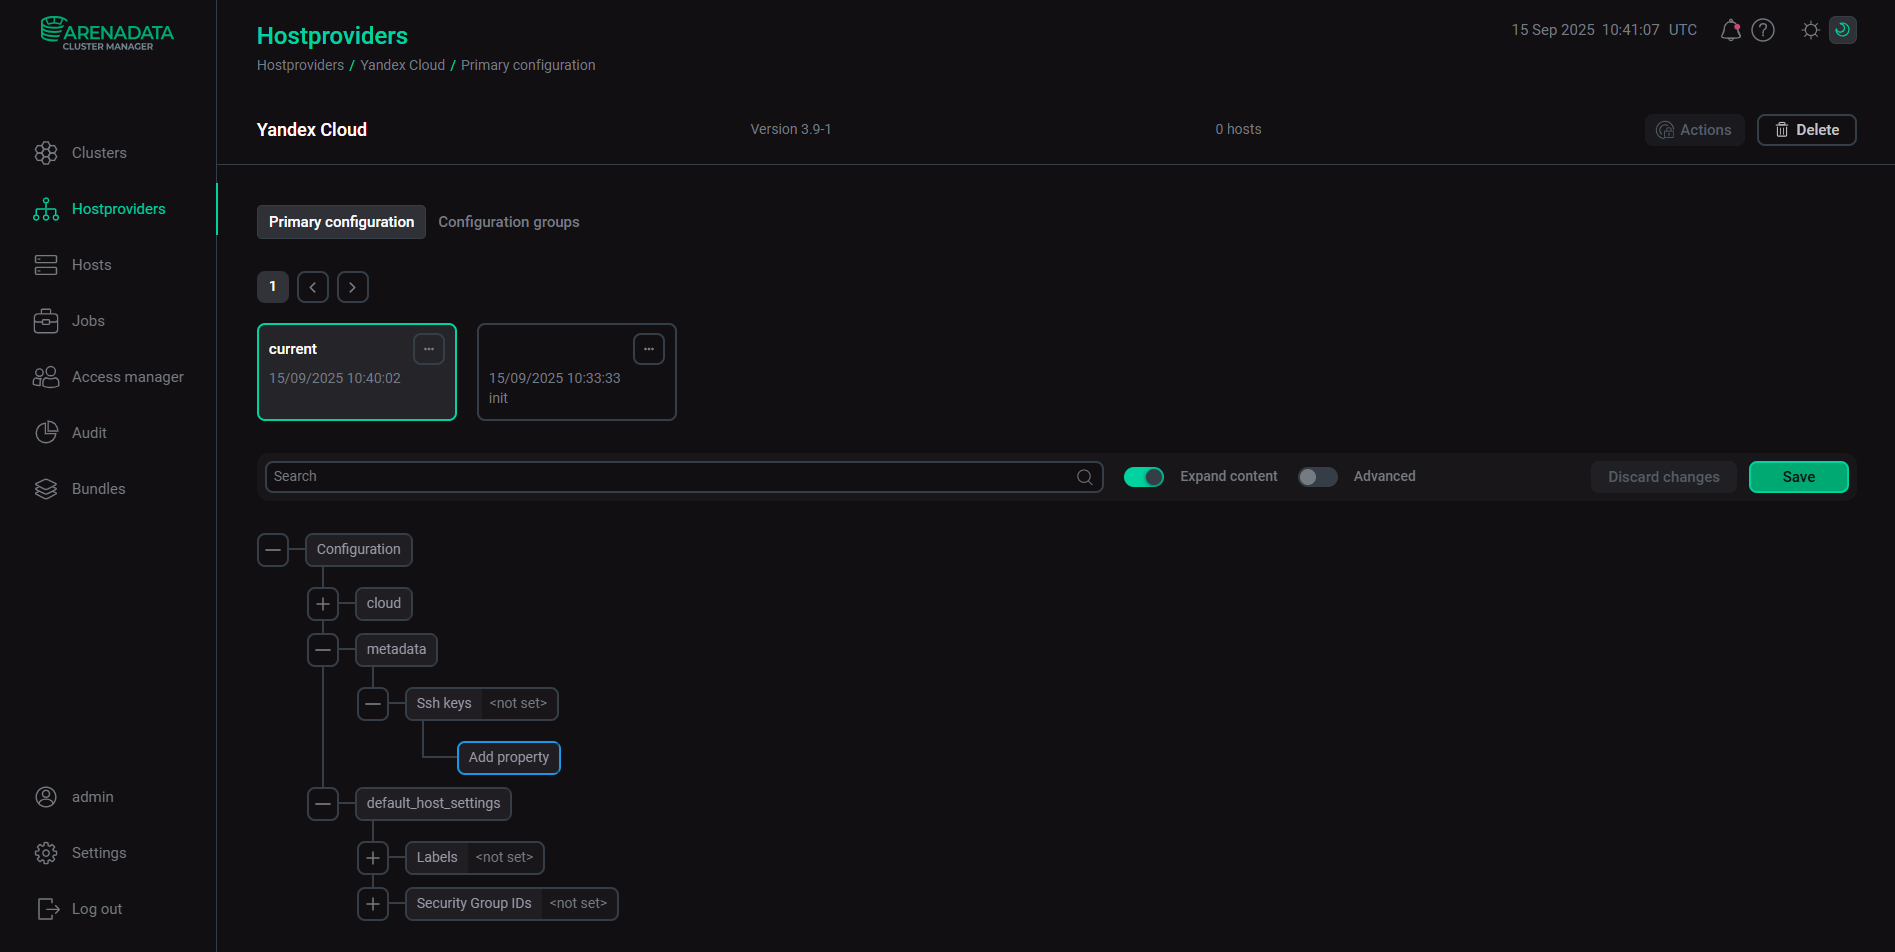Image resolution: width=1895 pixels, height=952 pixels.
Task: Turn off the Expand content toggle
Action: point(1143,477)
